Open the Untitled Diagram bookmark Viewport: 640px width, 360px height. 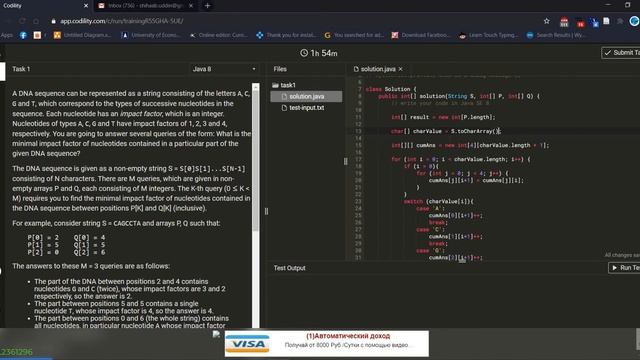[x=82, y=36]
